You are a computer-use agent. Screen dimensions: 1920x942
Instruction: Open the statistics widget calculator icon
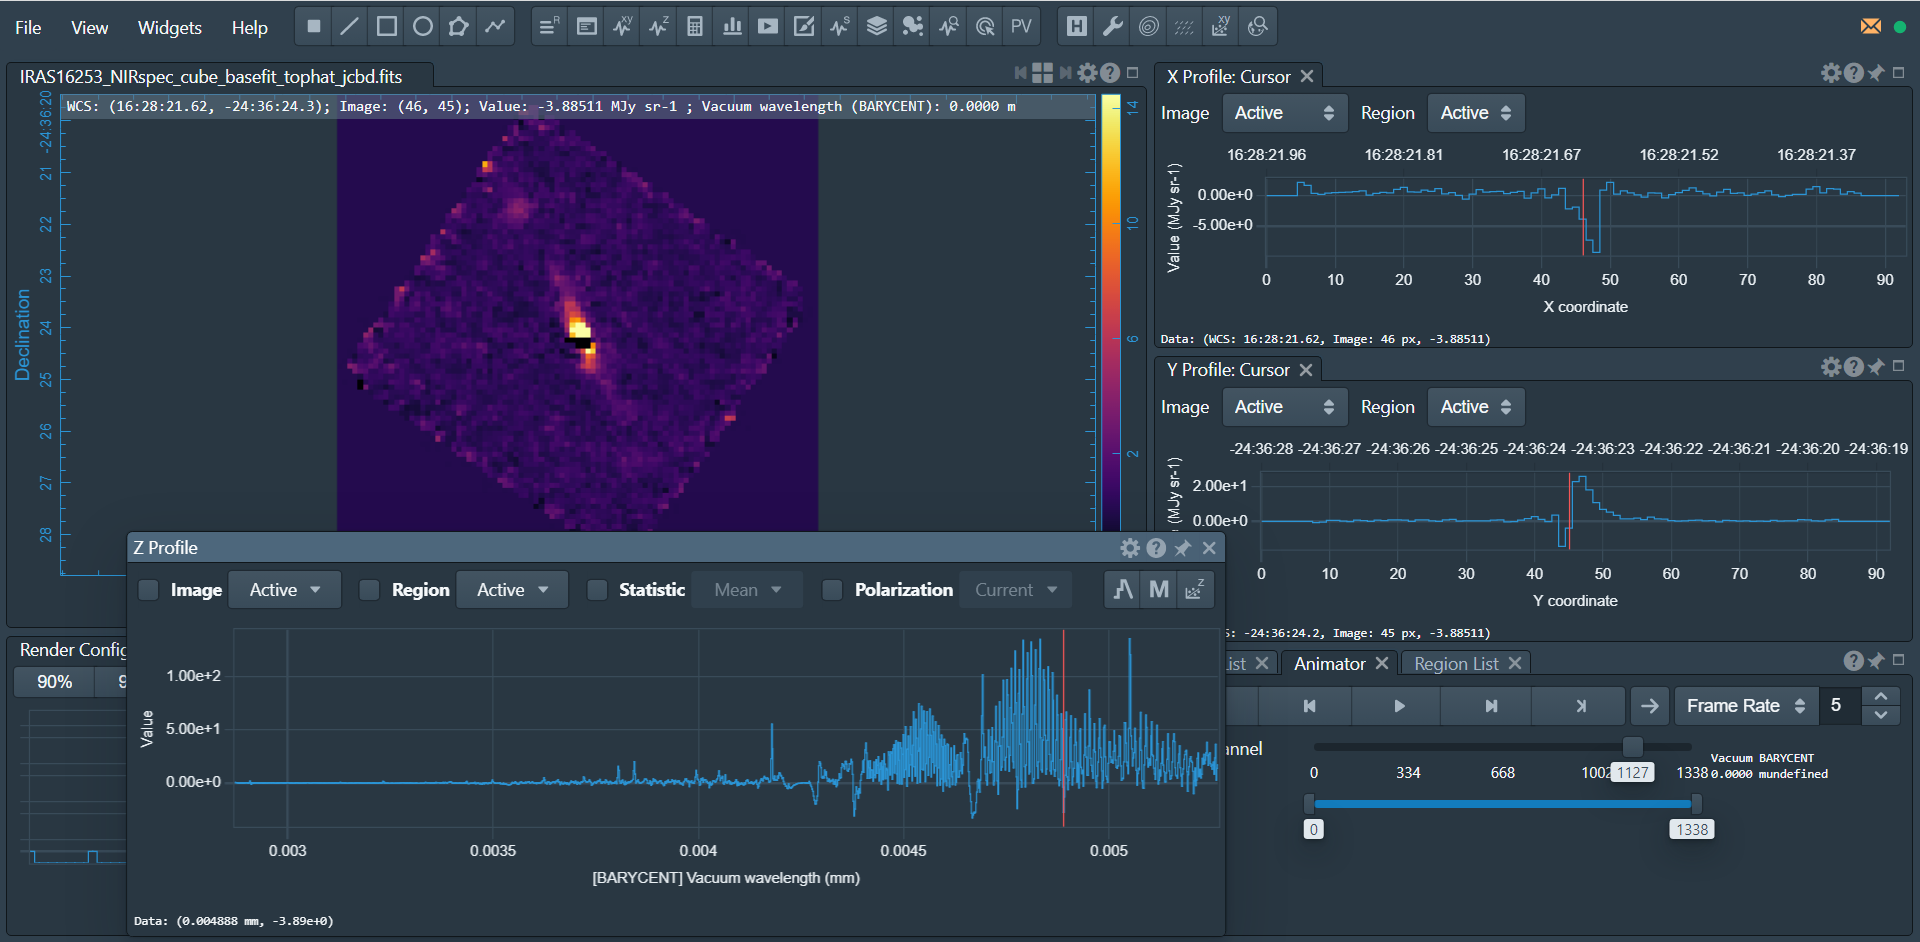coord(695,27)
